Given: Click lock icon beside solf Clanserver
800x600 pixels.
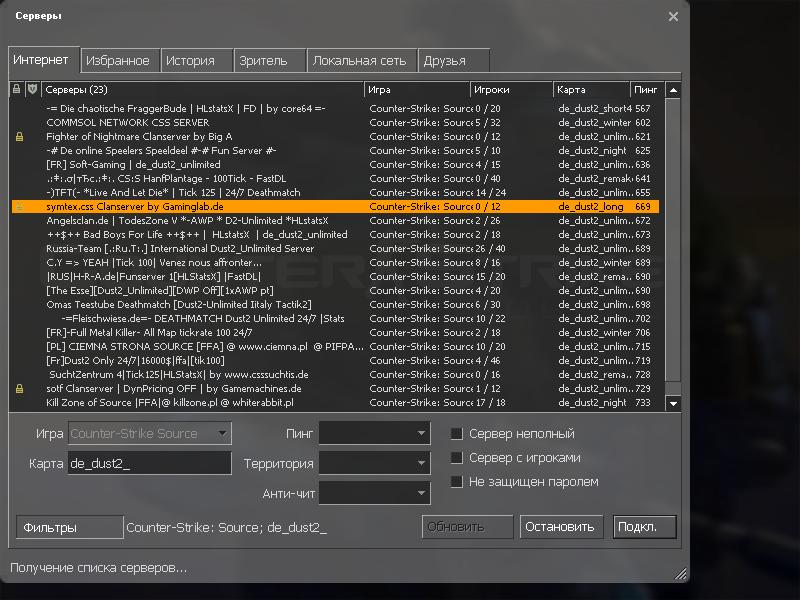Looking at the screenshot, I should coord(18,388).
